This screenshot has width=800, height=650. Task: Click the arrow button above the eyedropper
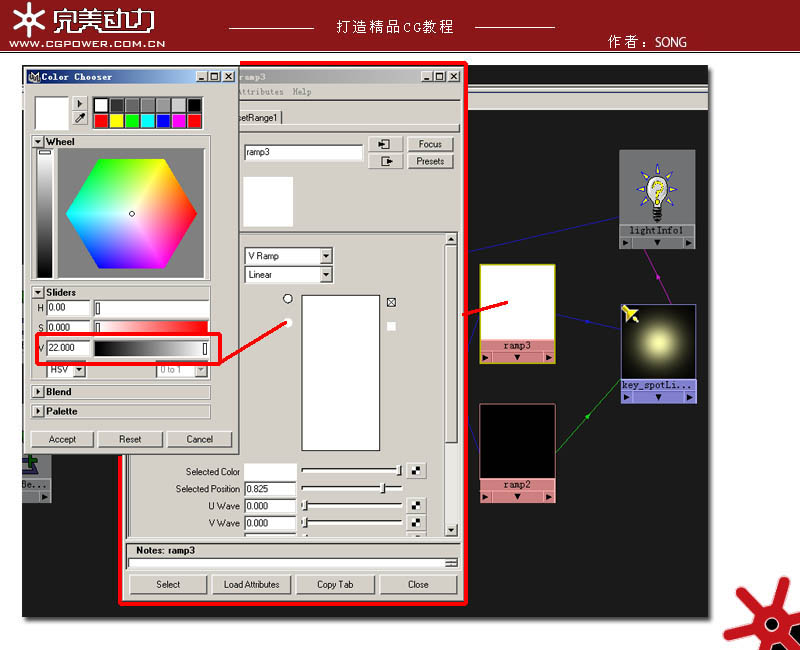(80, 104)
